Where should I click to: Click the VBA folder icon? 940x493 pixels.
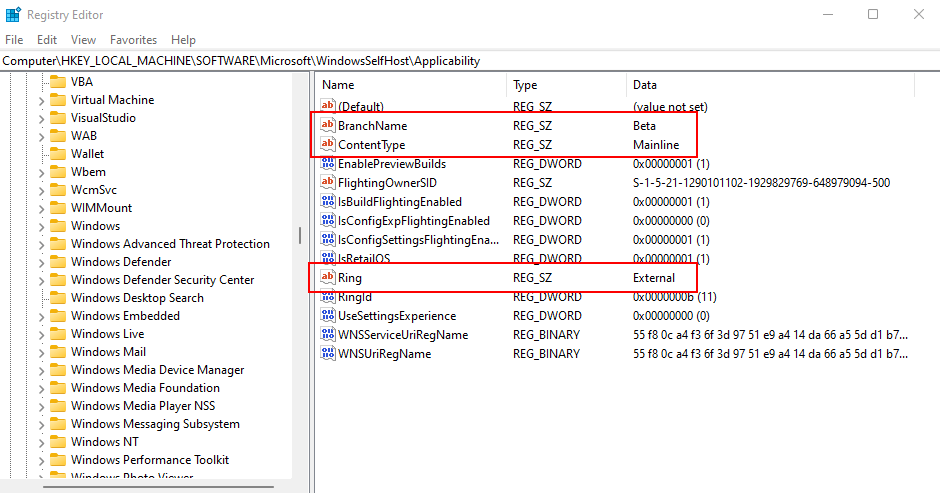point(58,82)
